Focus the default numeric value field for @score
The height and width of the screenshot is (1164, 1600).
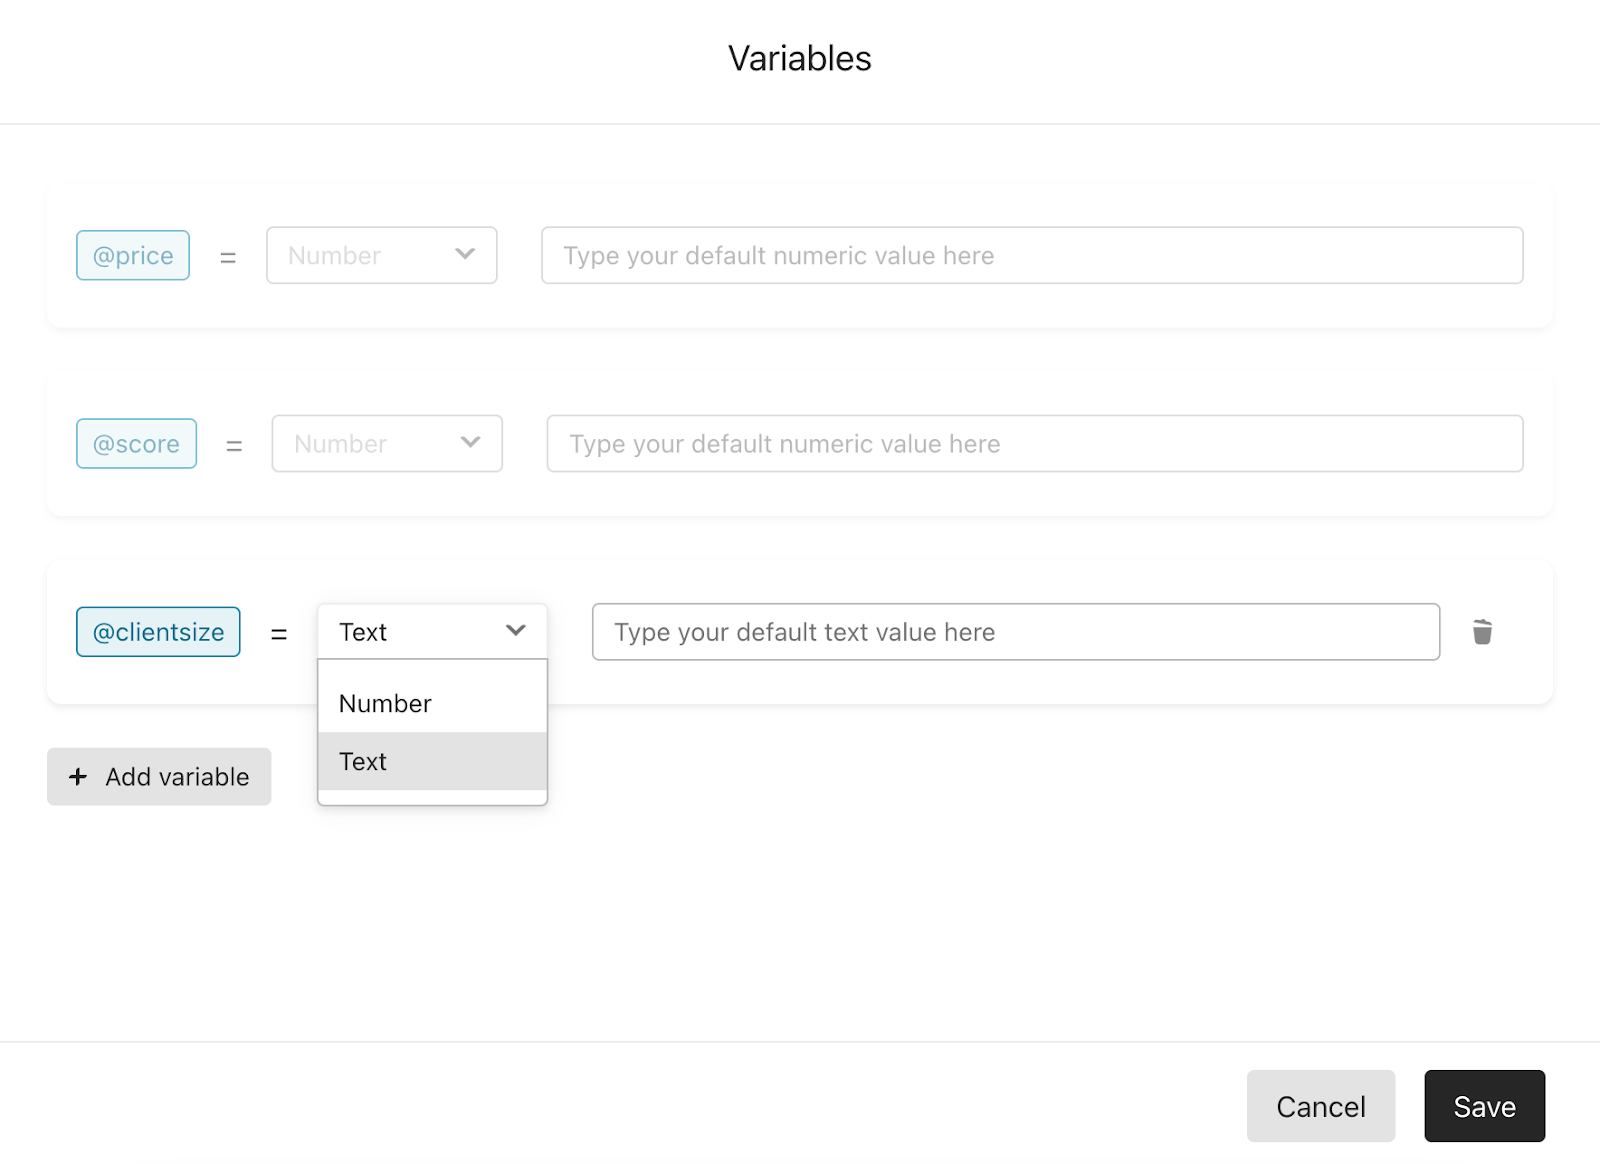pyautogui.click(x=1035, y=444)
